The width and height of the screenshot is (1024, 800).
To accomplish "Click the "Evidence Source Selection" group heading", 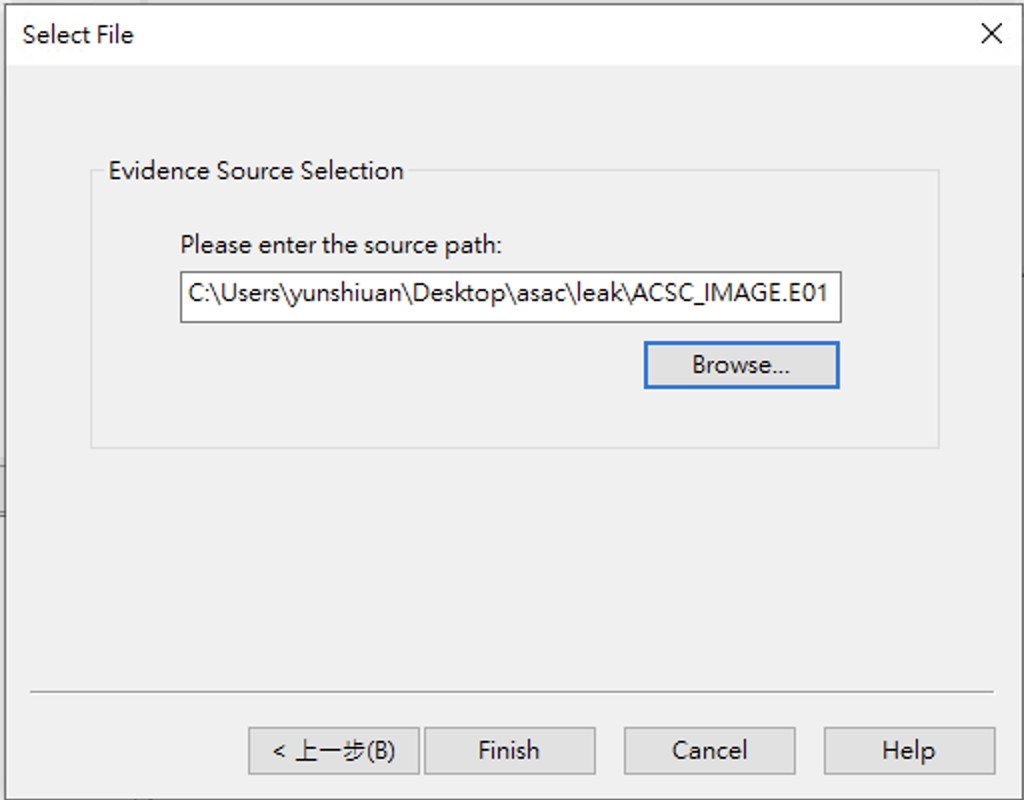I will (256, 171).
